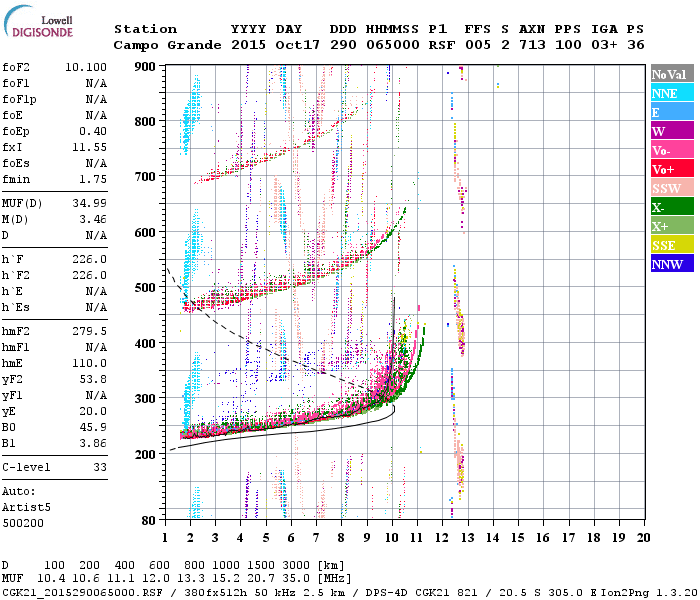Click the MUF(D) value 34.99

coord(89,203)
